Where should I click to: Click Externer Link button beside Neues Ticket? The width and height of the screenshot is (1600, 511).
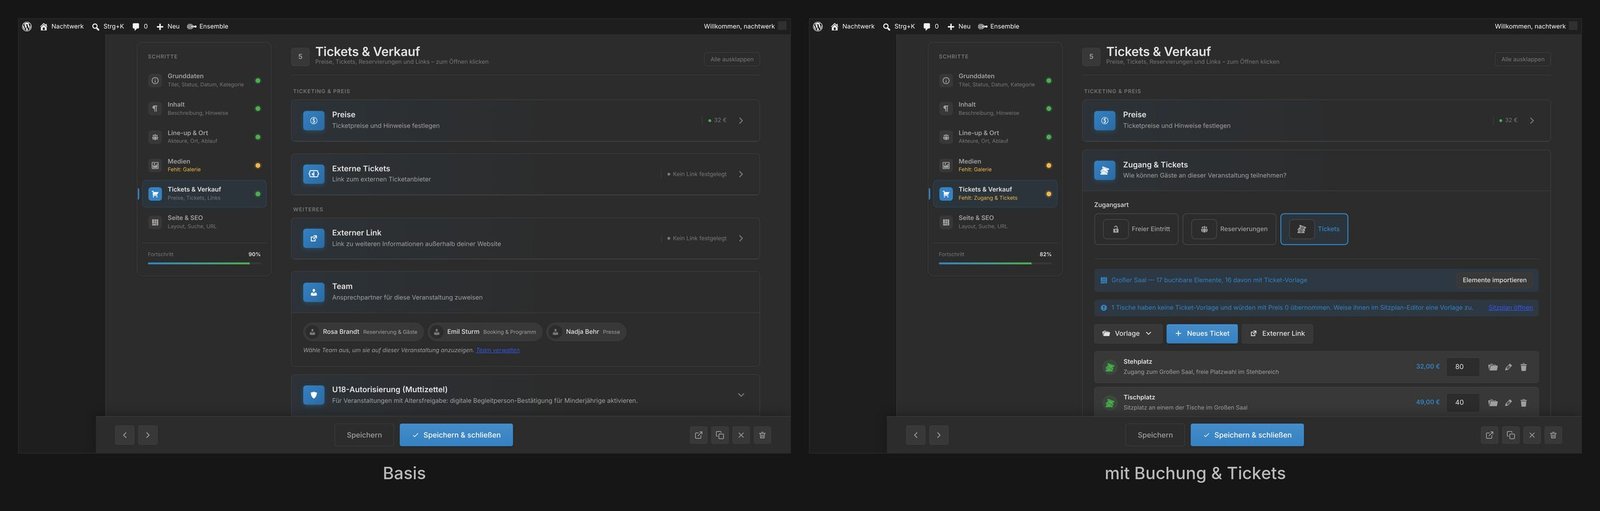point(1277,334)
